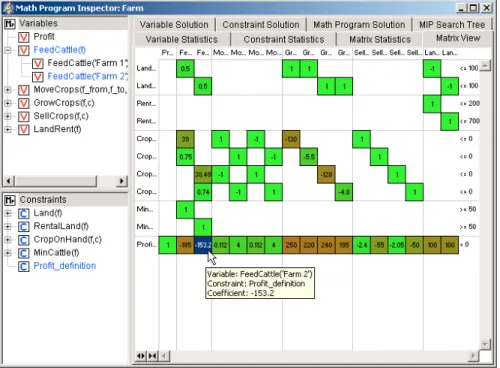Click the -128 coefficient cell
This screenshot has height=368, width=500.
pos(326,175)
